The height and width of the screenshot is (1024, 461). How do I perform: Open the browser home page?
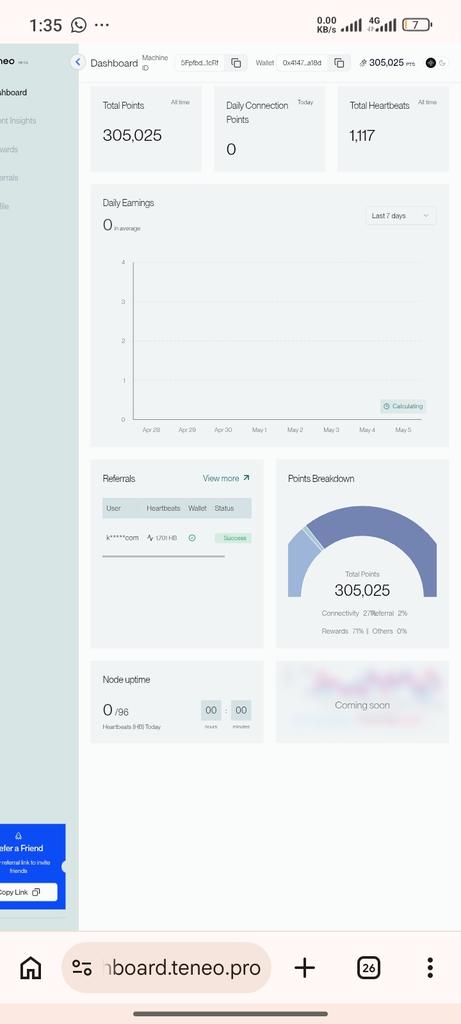[x=31, y=968]
